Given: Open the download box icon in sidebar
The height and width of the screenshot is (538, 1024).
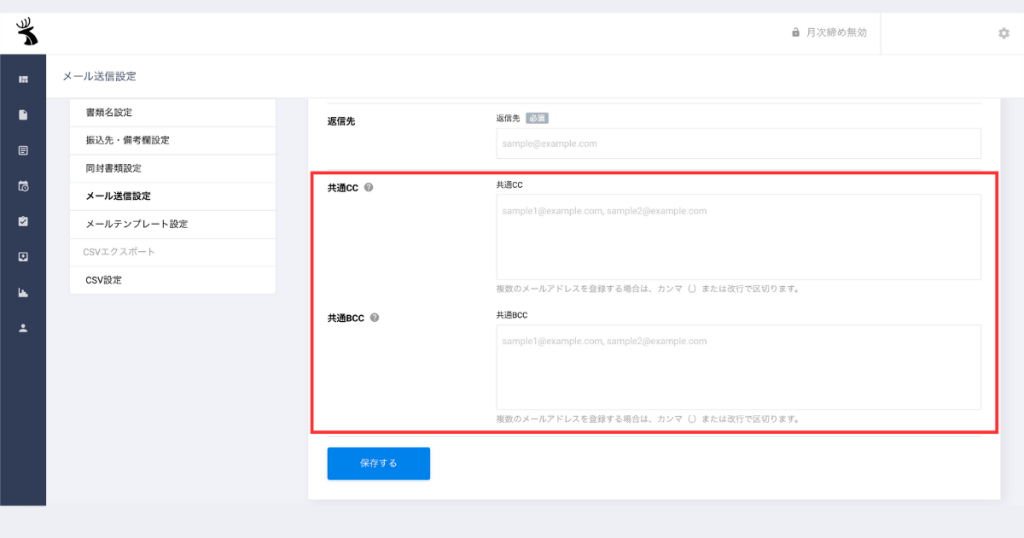Looking at the screenshot, I should tap(23, 257).
